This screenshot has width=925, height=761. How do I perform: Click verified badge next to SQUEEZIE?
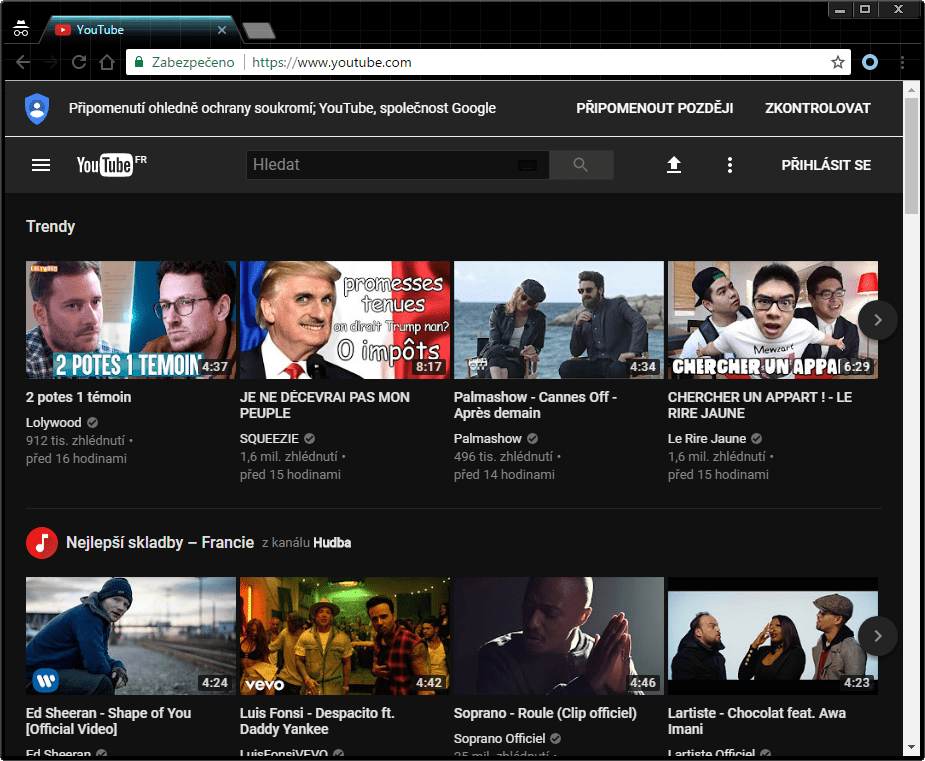click(310, 438)
